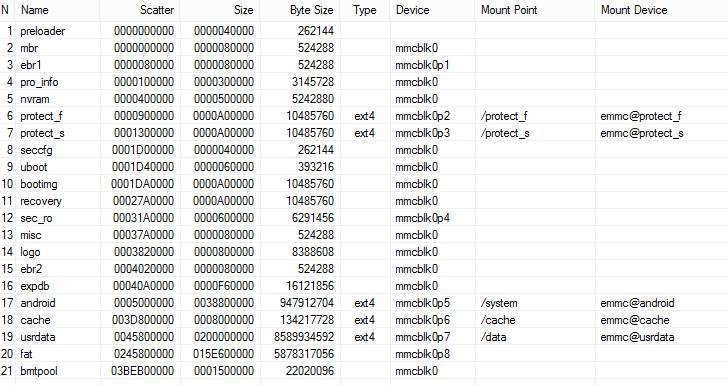Click the protect_f partition name

(x=41, y=116)
